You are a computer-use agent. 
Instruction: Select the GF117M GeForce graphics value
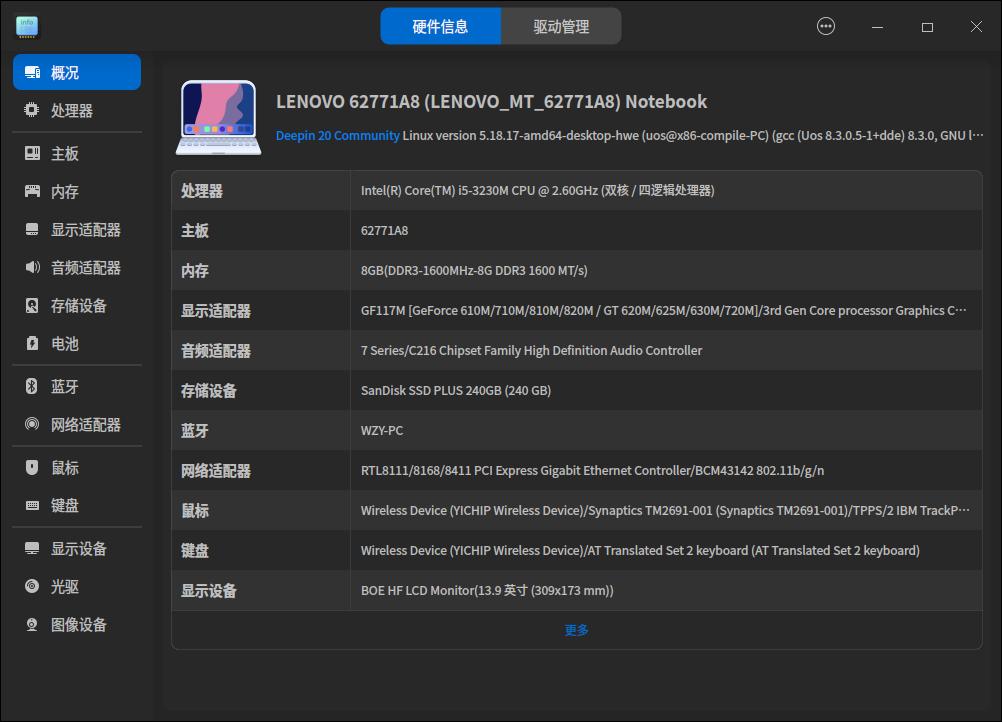663,311
